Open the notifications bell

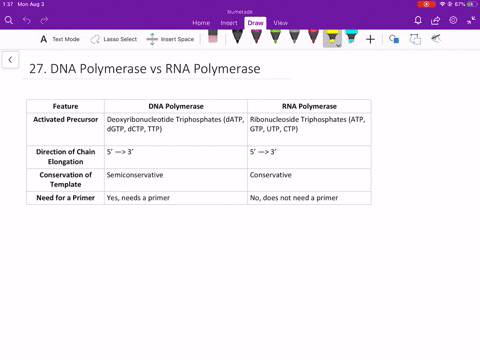pyautogui.click(x=418, y=21)
